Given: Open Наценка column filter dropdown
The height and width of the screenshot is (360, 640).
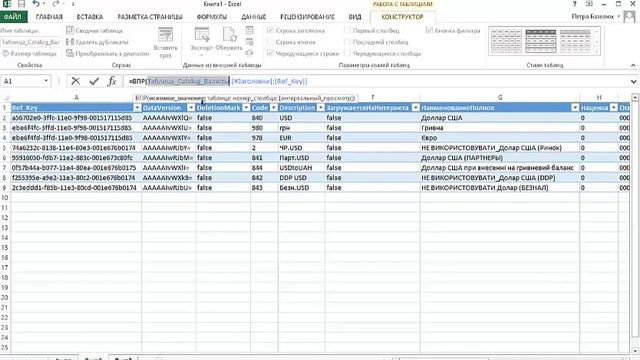Looking at the screenshot, I should (x=614, y=108).
